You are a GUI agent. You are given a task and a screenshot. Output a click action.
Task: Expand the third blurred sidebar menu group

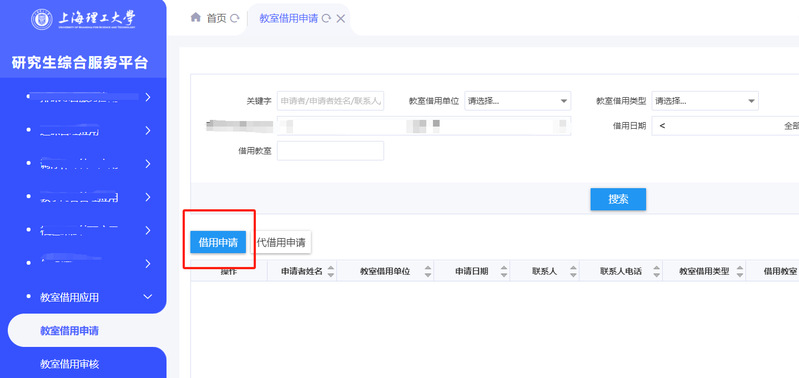148,164
